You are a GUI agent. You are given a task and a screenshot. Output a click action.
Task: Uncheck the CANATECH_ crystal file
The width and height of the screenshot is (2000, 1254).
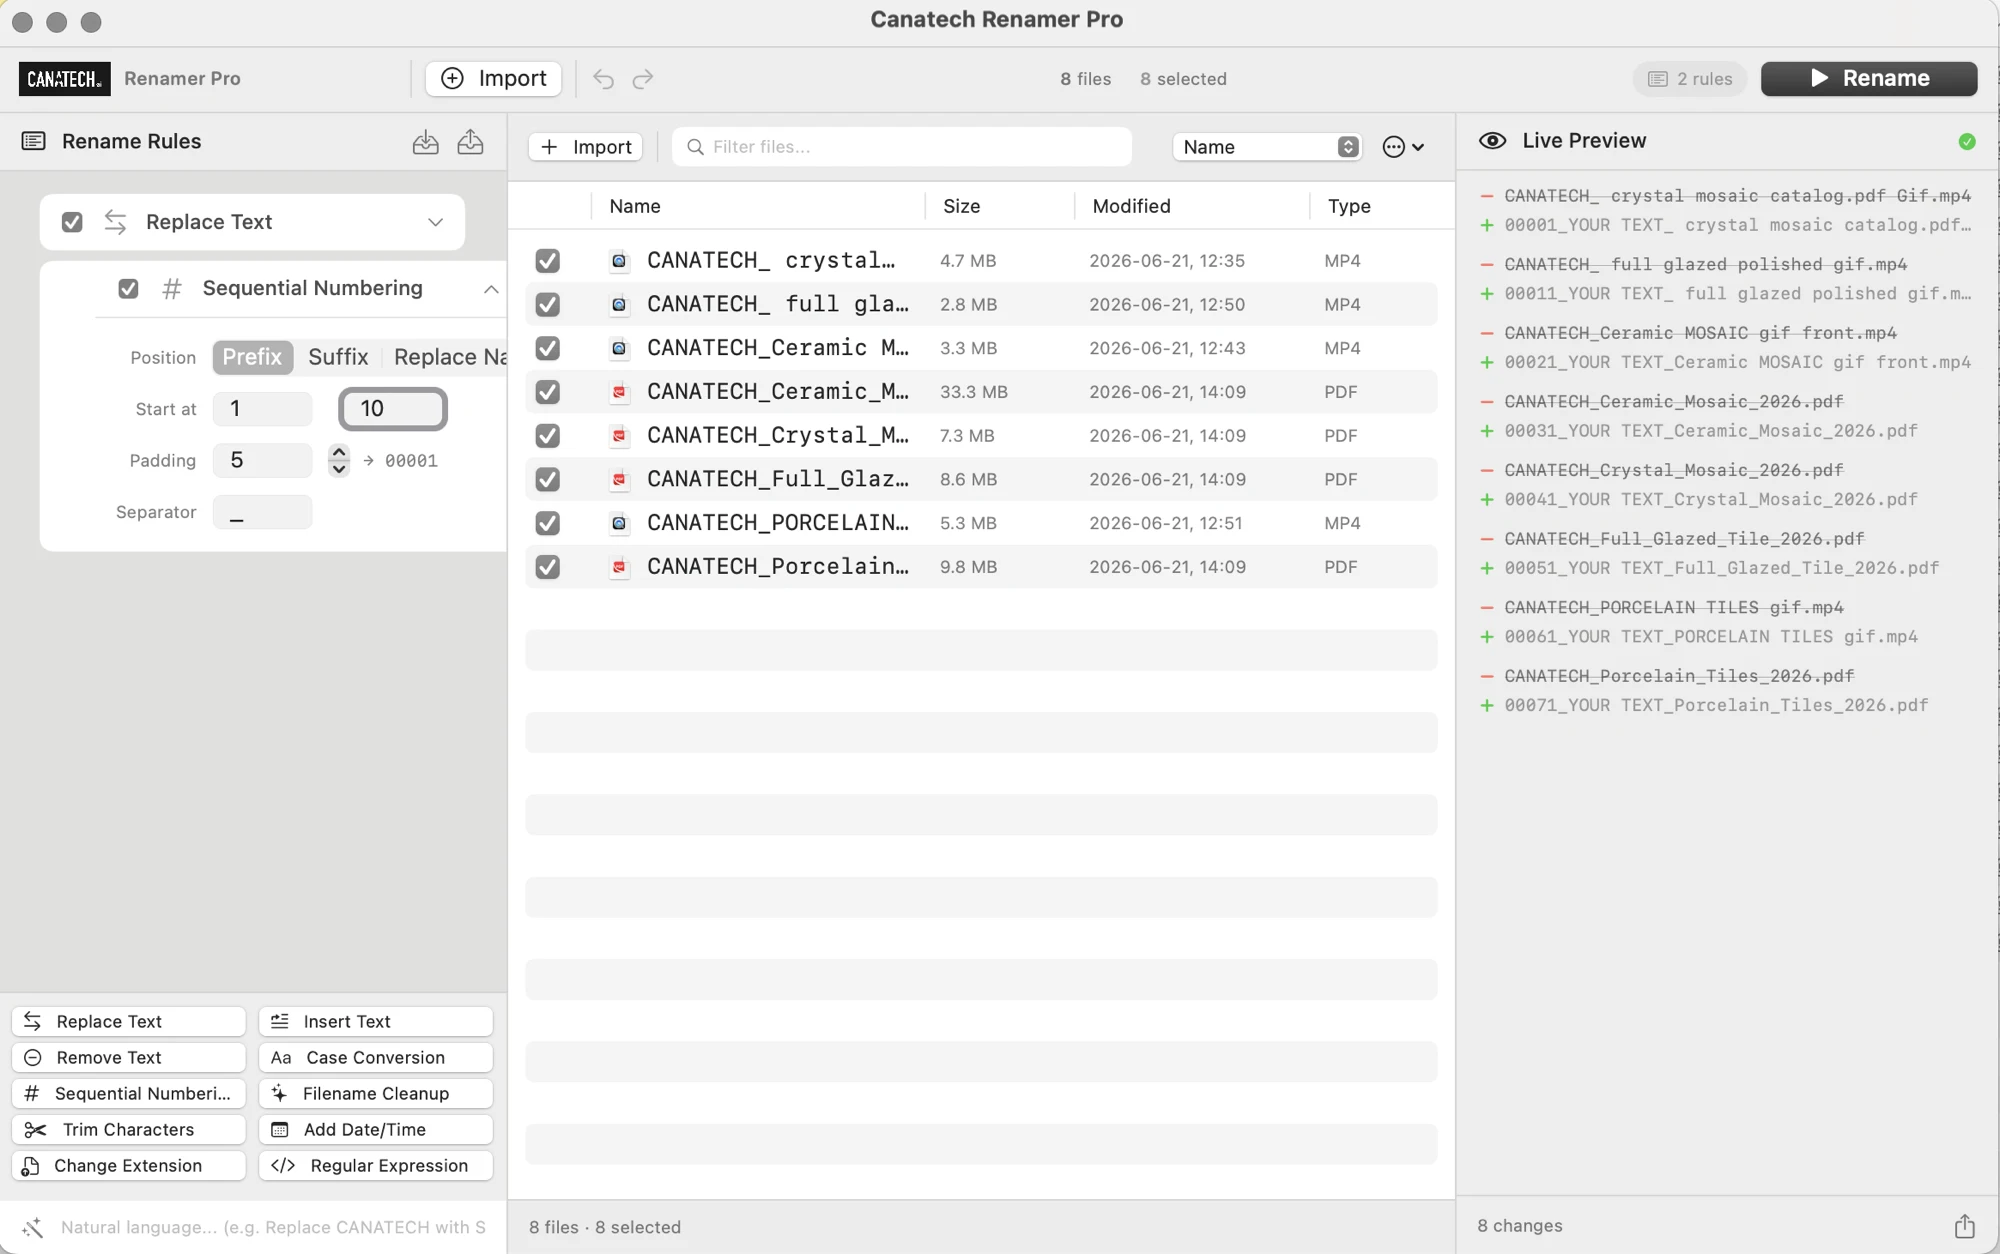coord(547,261)
